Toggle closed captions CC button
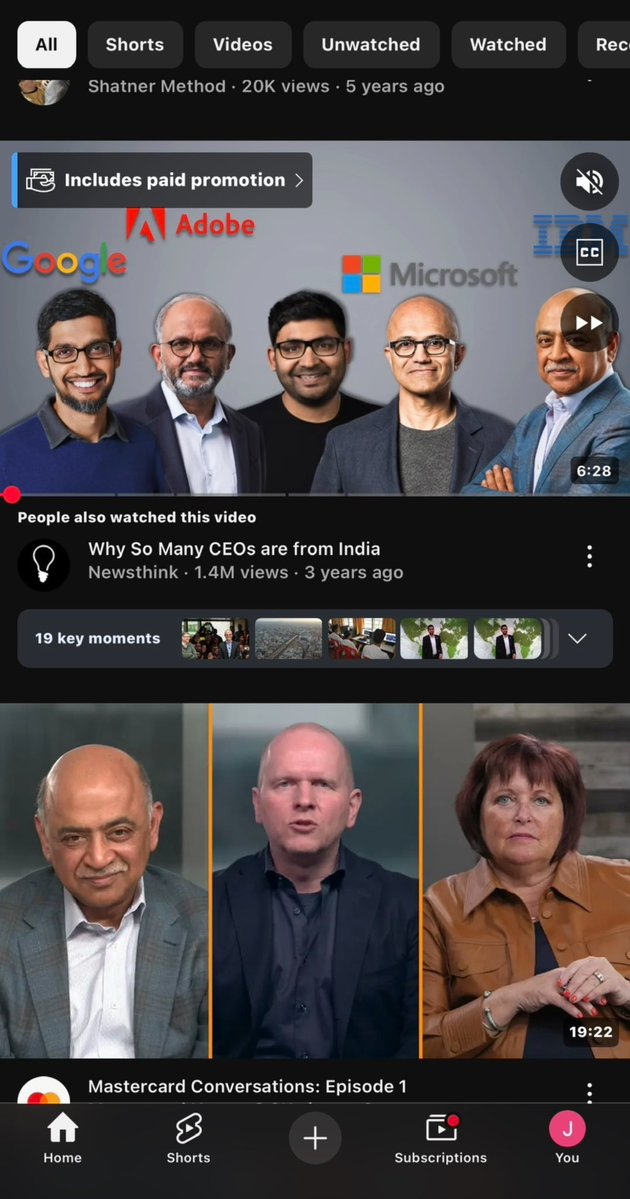 (589, 252)
